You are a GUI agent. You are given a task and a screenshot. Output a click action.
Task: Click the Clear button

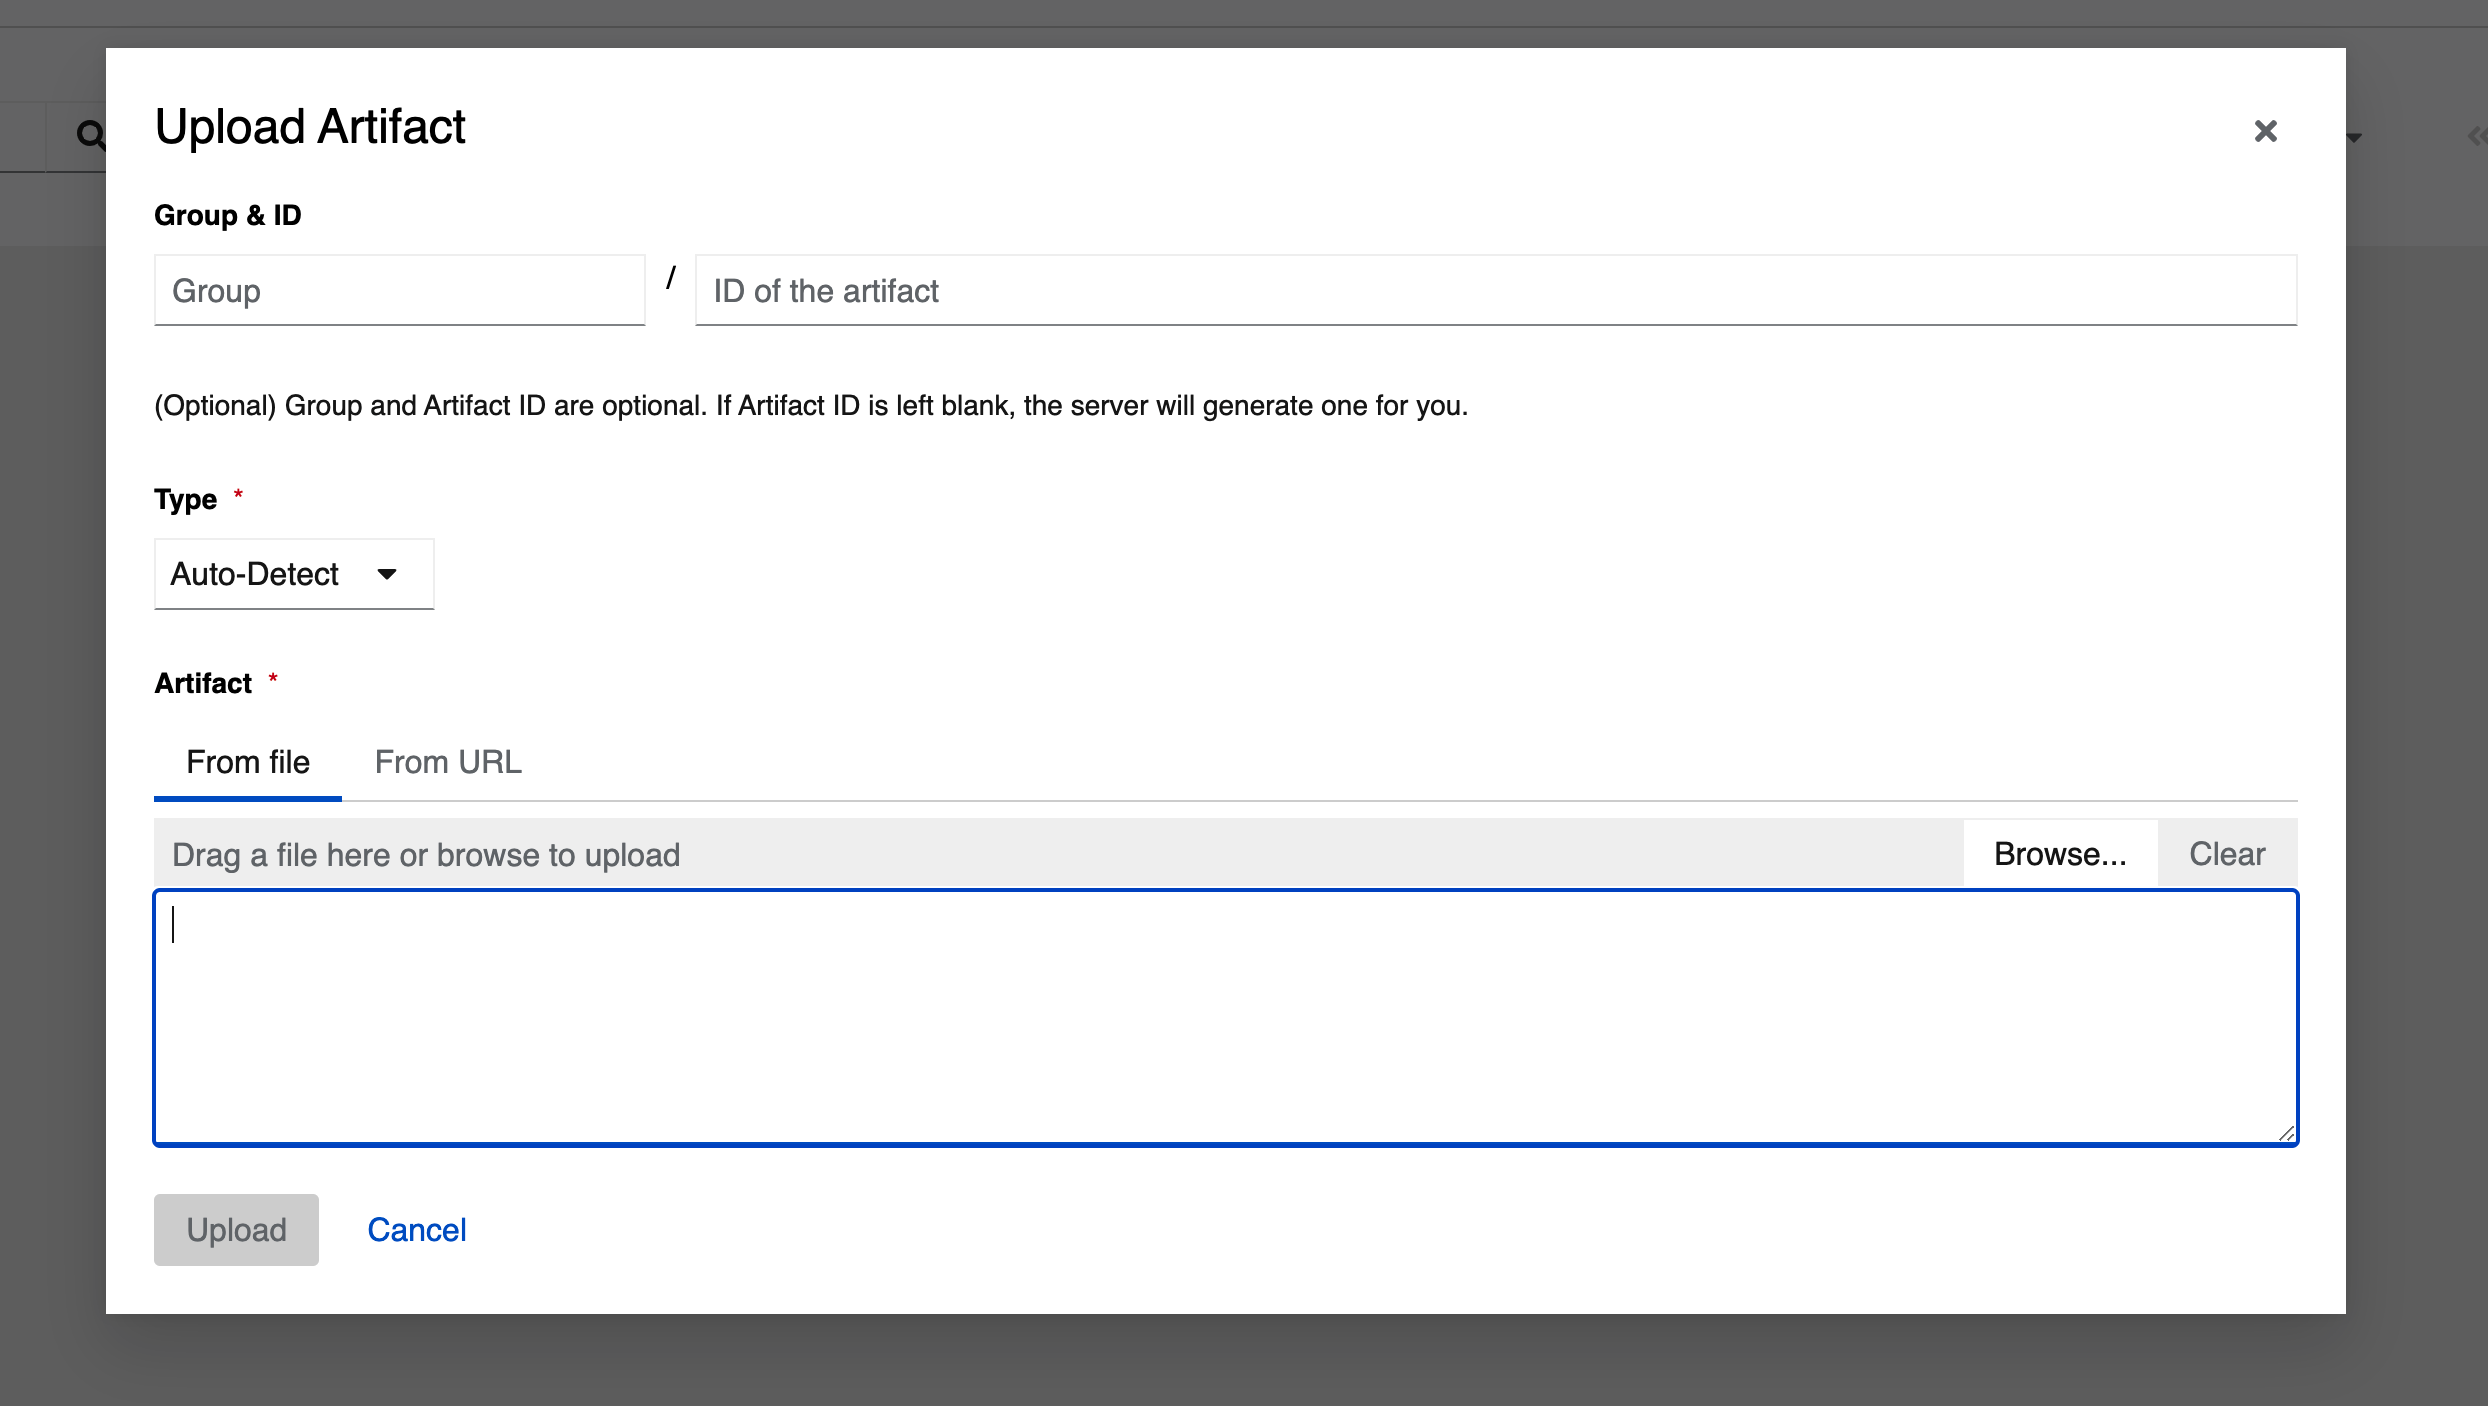click(2227, 854)
